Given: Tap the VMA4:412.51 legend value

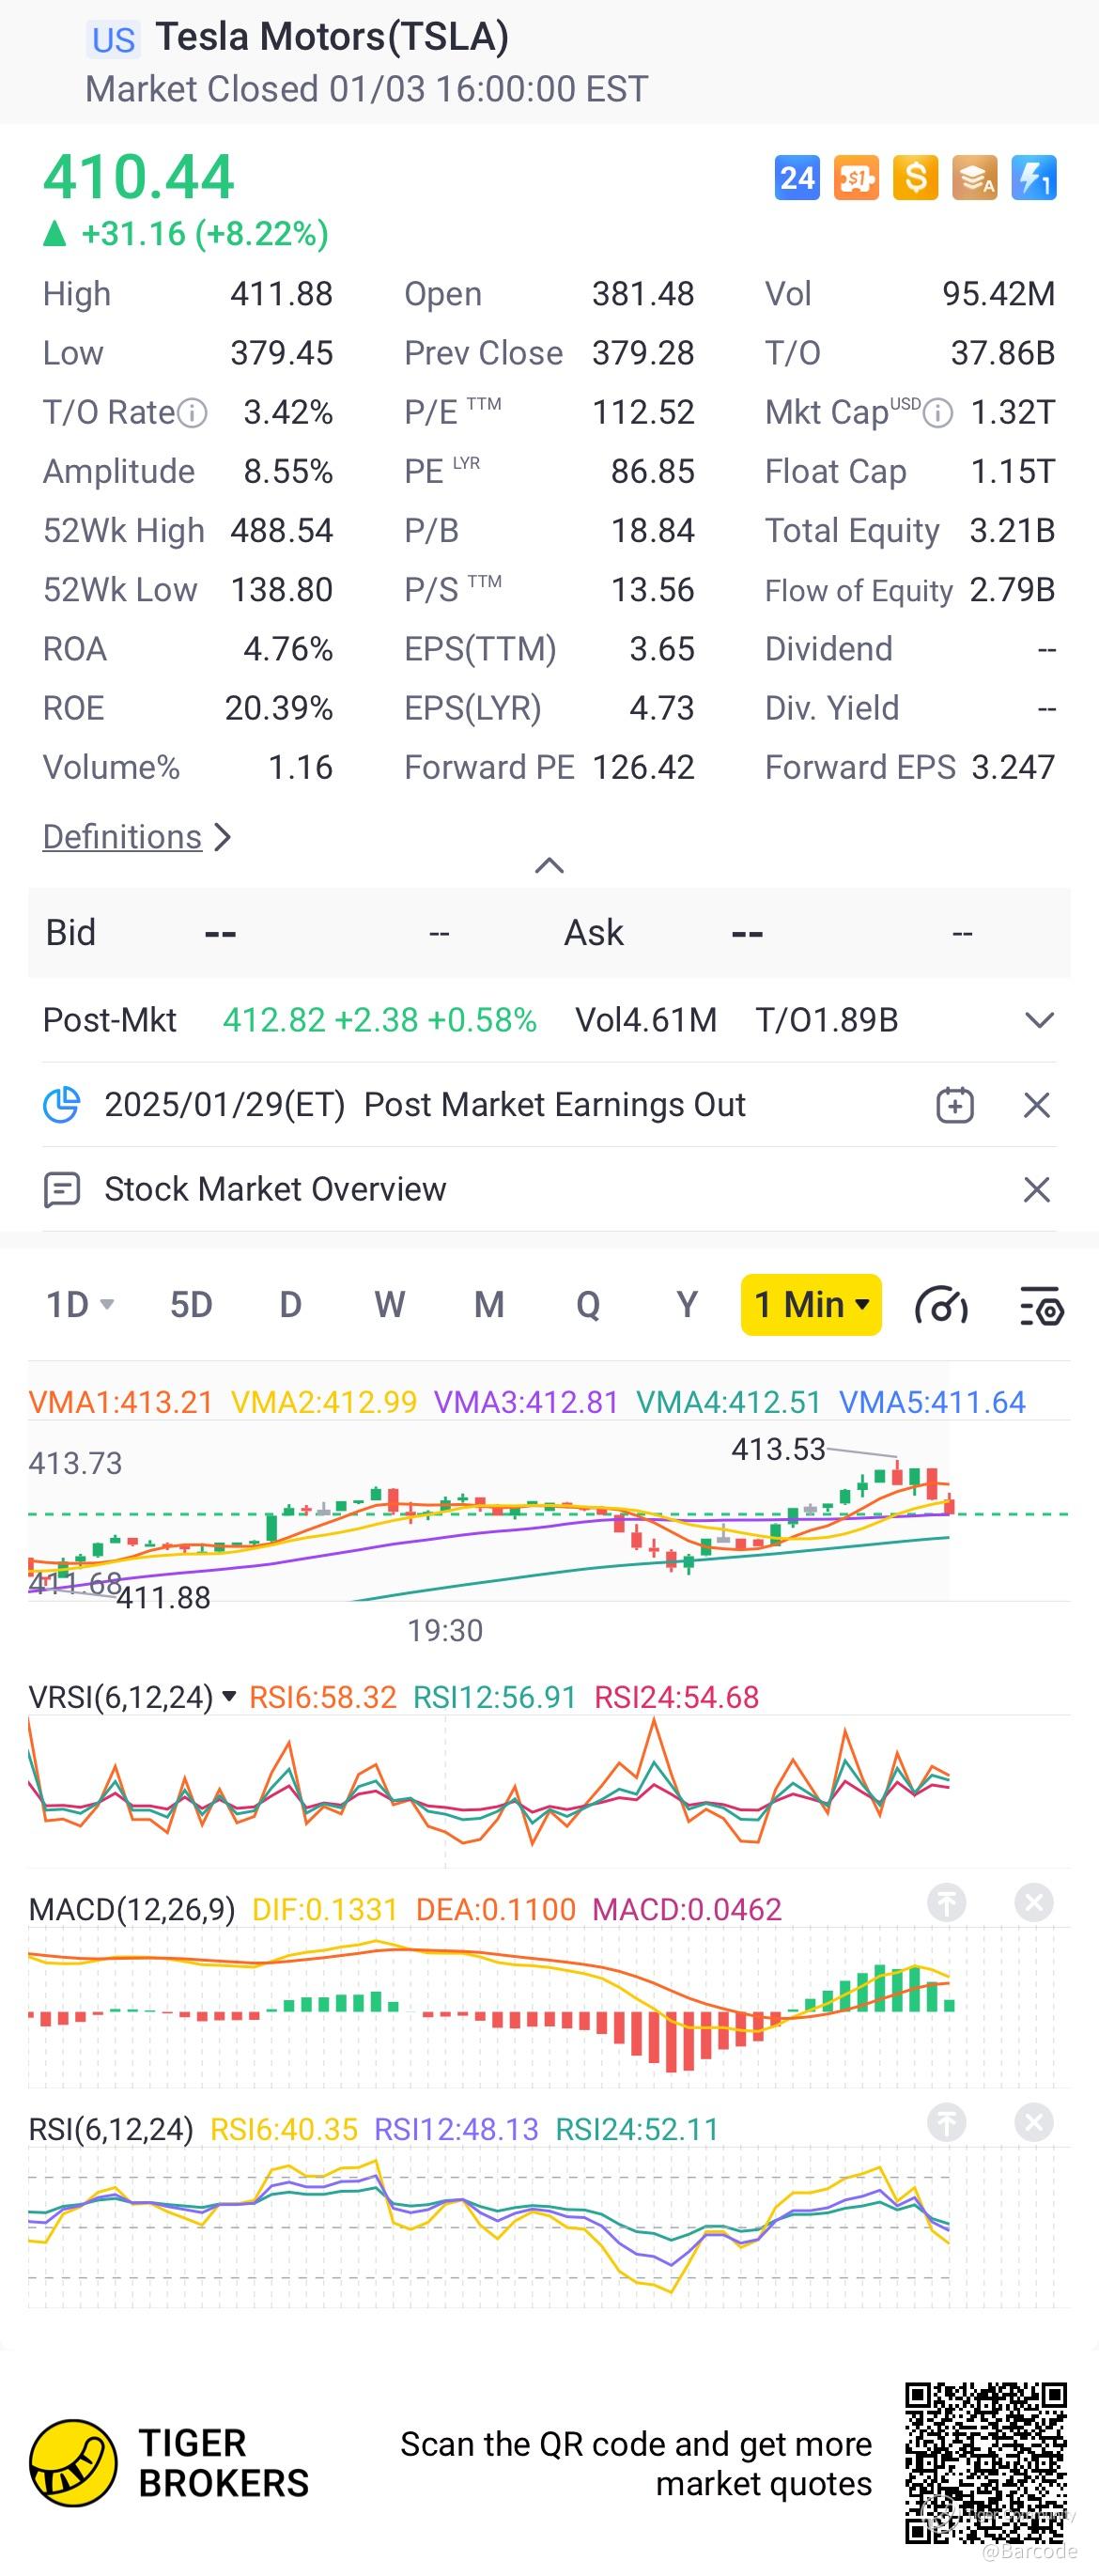Looking at the screenshot, I should pos(729,1402).
